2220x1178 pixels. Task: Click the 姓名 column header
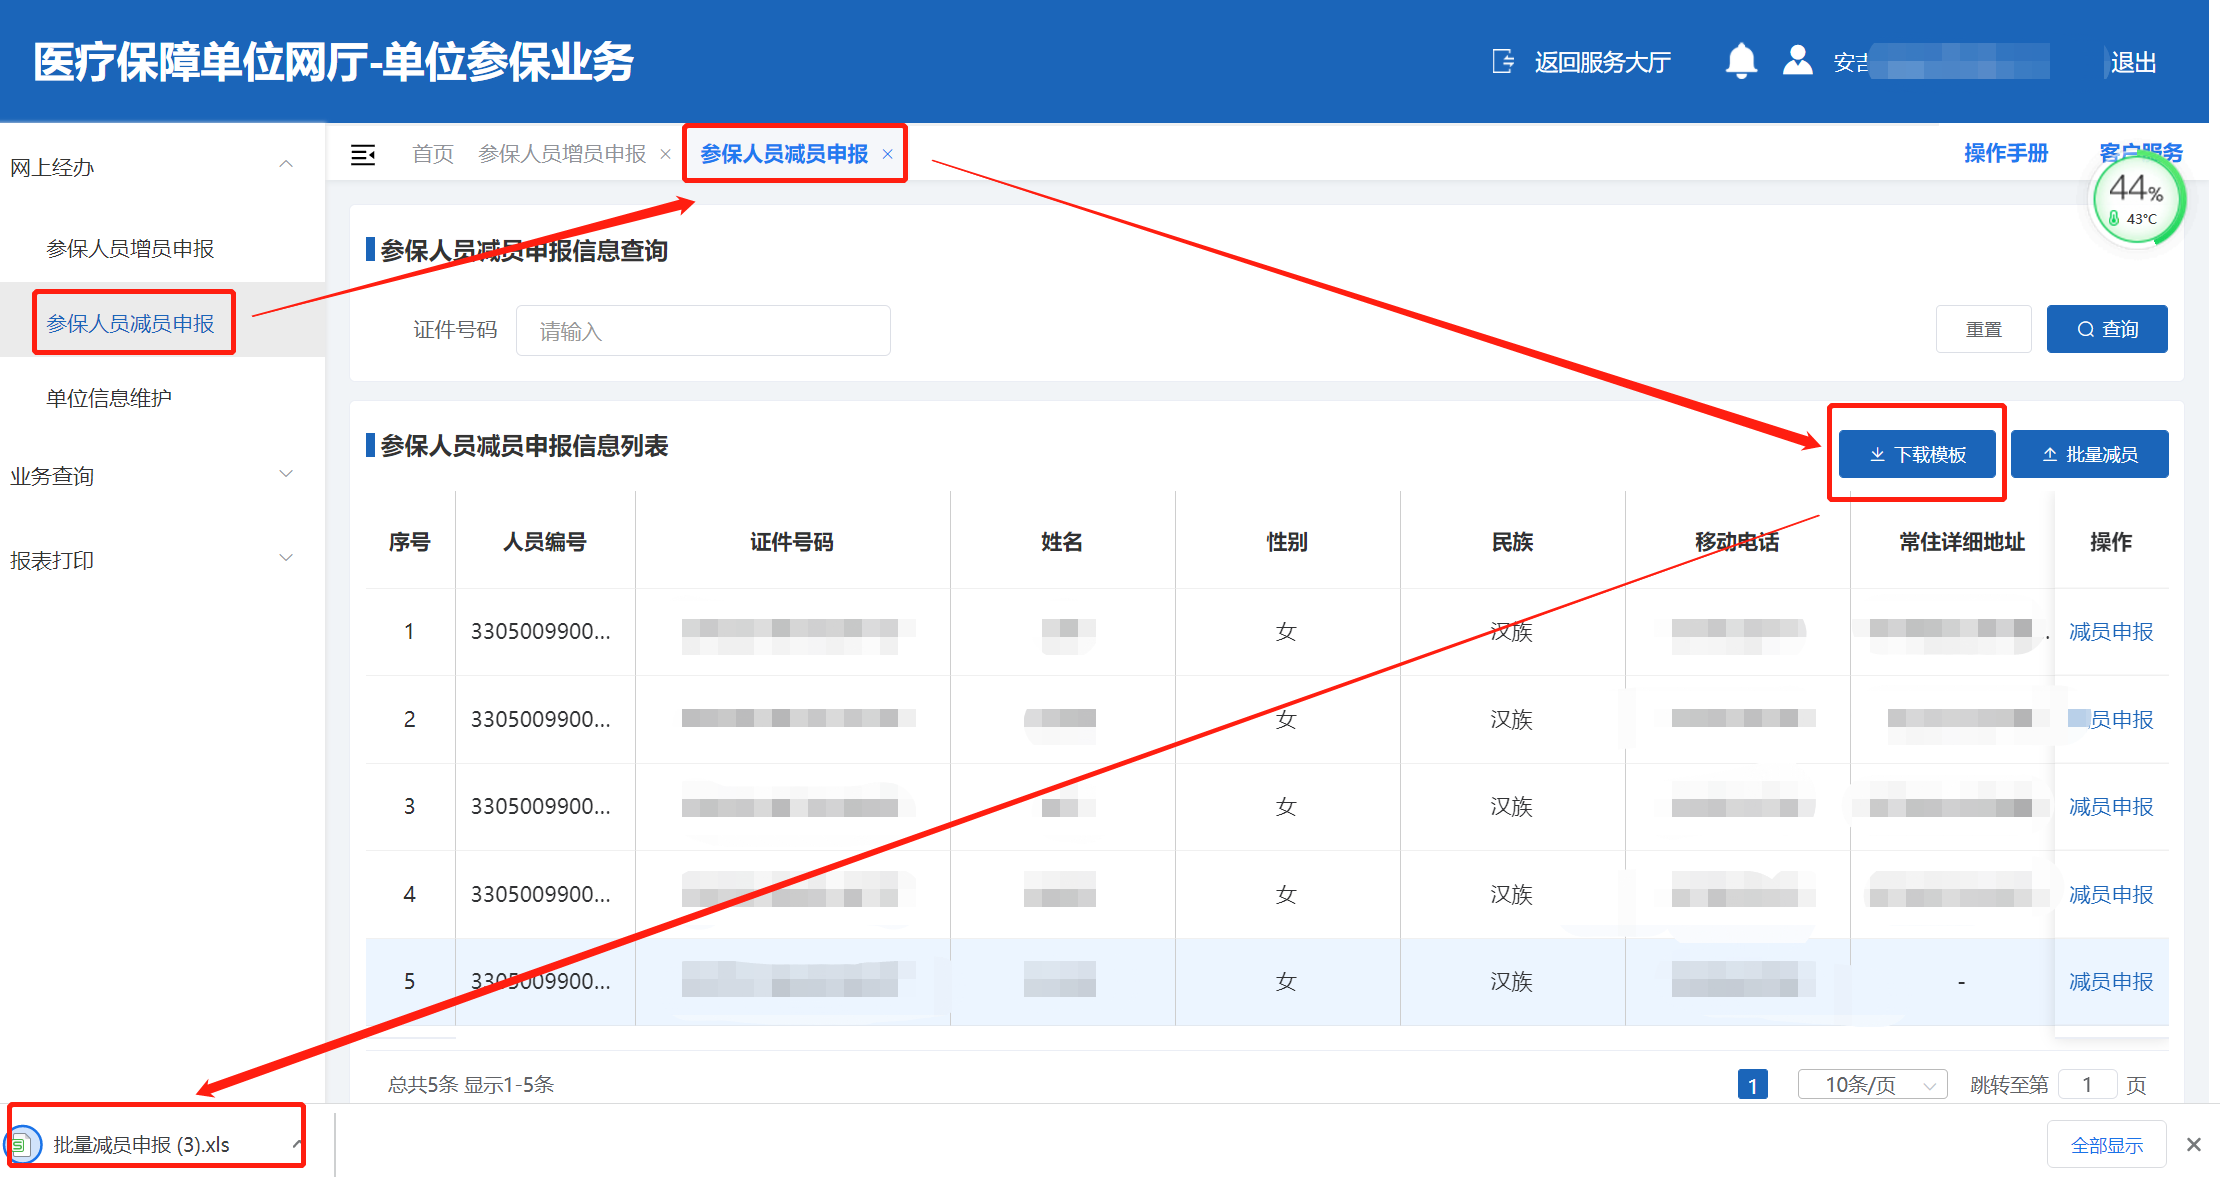click(1062, 542)
